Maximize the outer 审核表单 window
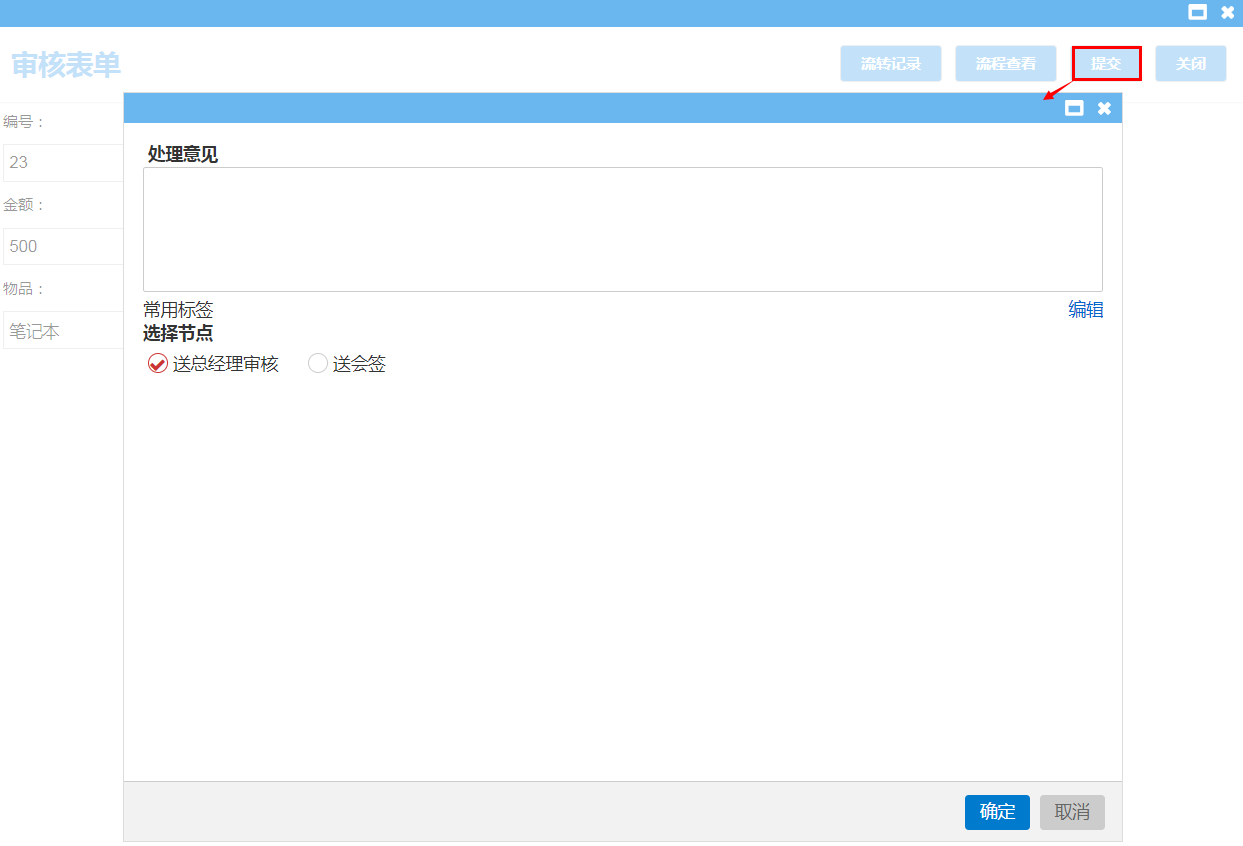1243x846 pixels. point(1197,13)
